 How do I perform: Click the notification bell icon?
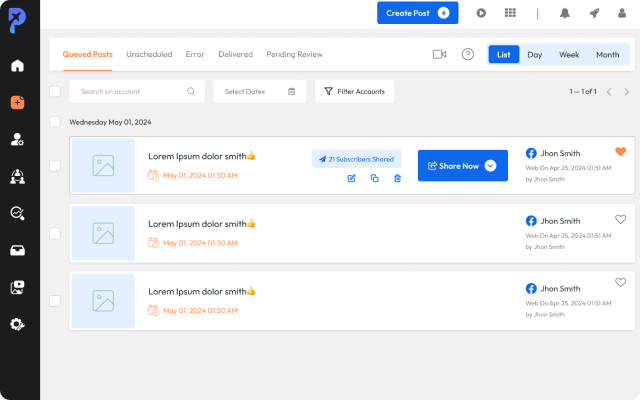(x=565, y=13)
